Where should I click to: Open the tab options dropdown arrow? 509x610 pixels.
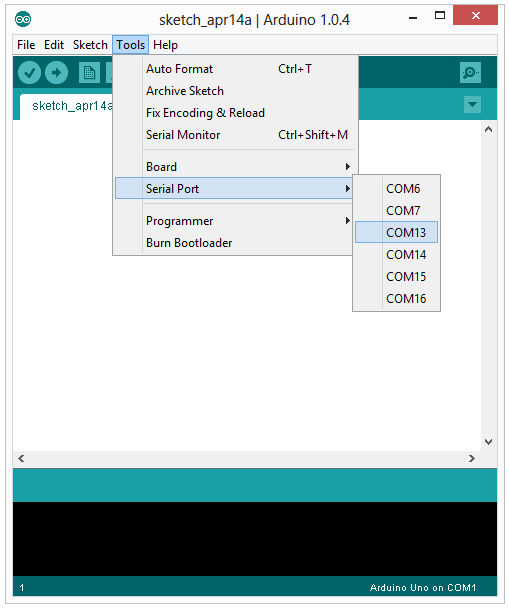click(472, 104)
